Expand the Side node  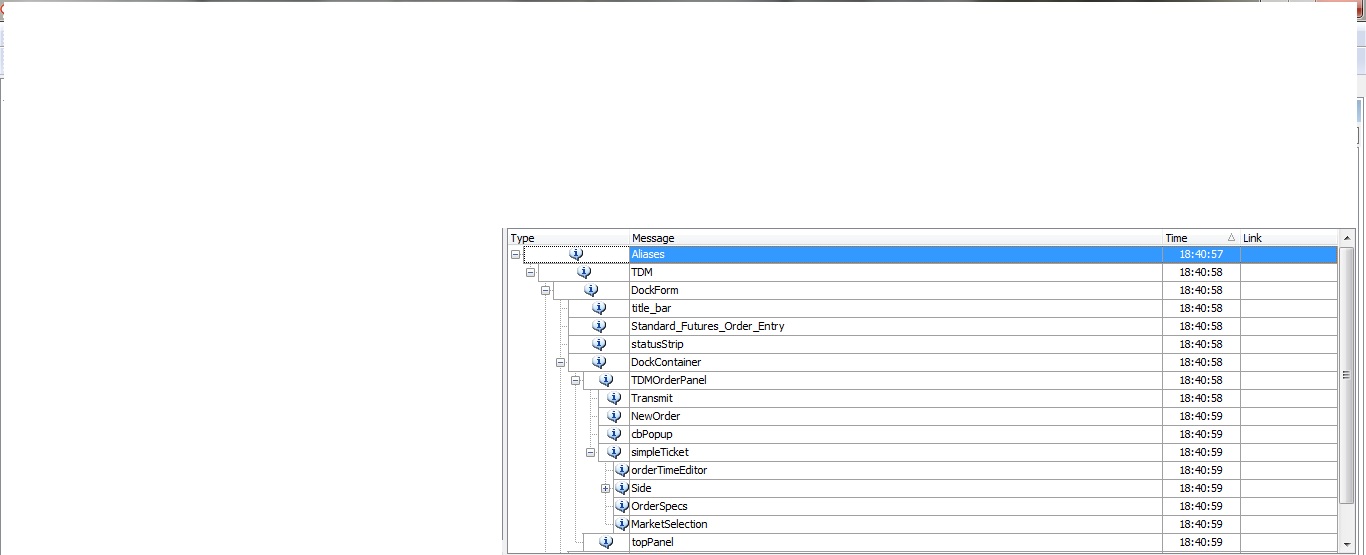(x=605, y=489)
